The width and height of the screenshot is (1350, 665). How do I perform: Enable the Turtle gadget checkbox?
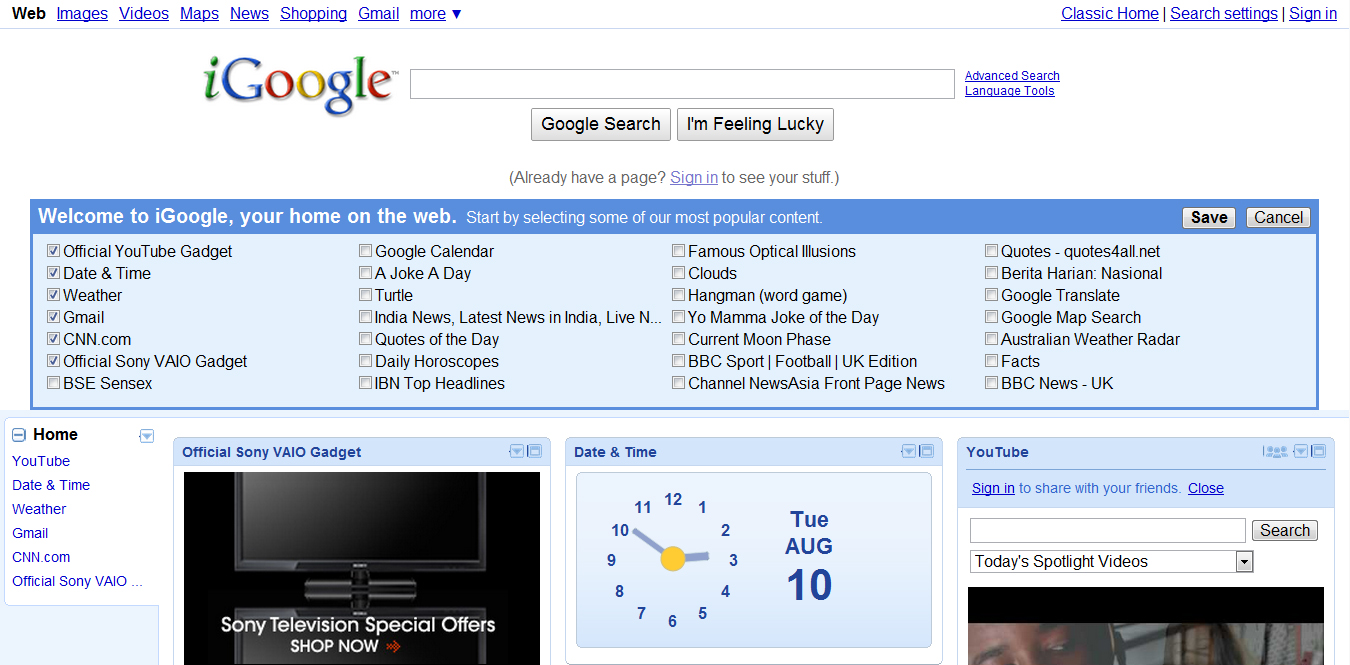366,295
